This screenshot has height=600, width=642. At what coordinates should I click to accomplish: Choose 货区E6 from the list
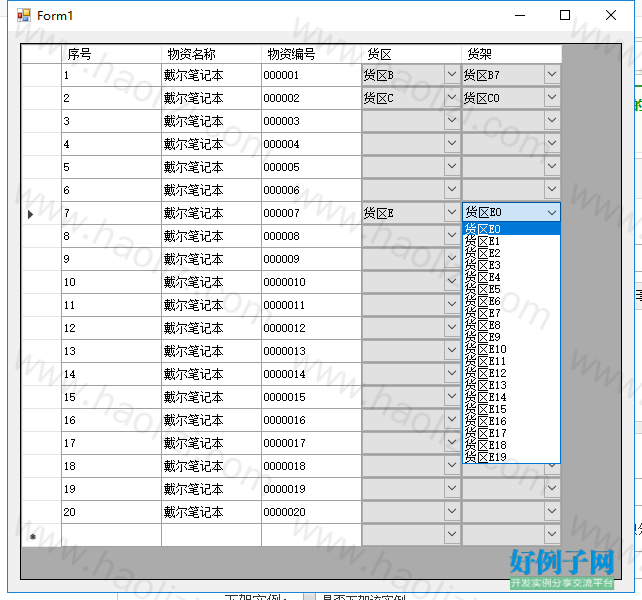pyautogui.click(x=511, y=301)
